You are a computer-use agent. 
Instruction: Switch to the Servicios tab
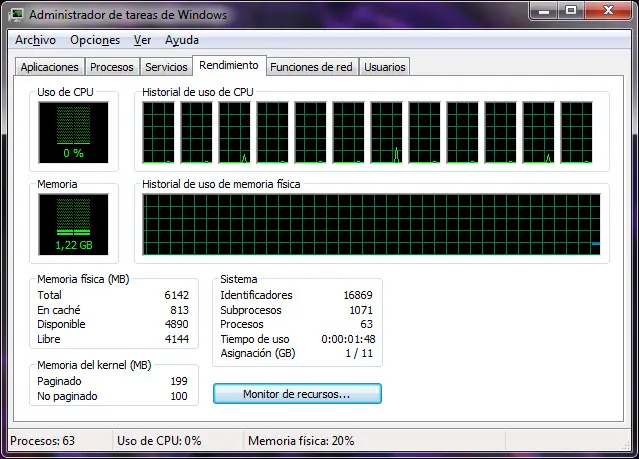tap(166, 67)
